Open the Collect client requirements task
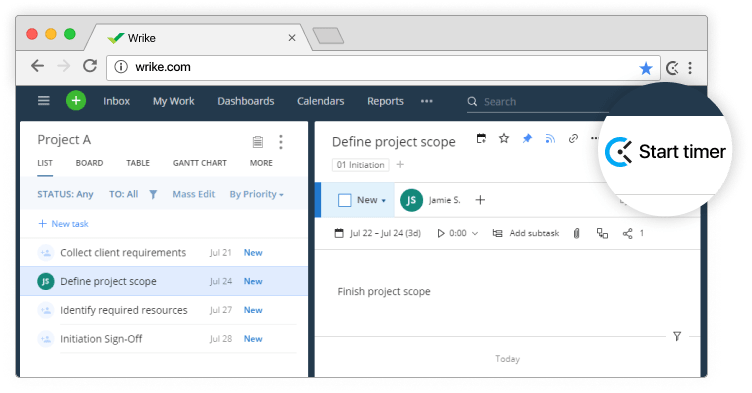The image size is (752, 393). [123, 252]
